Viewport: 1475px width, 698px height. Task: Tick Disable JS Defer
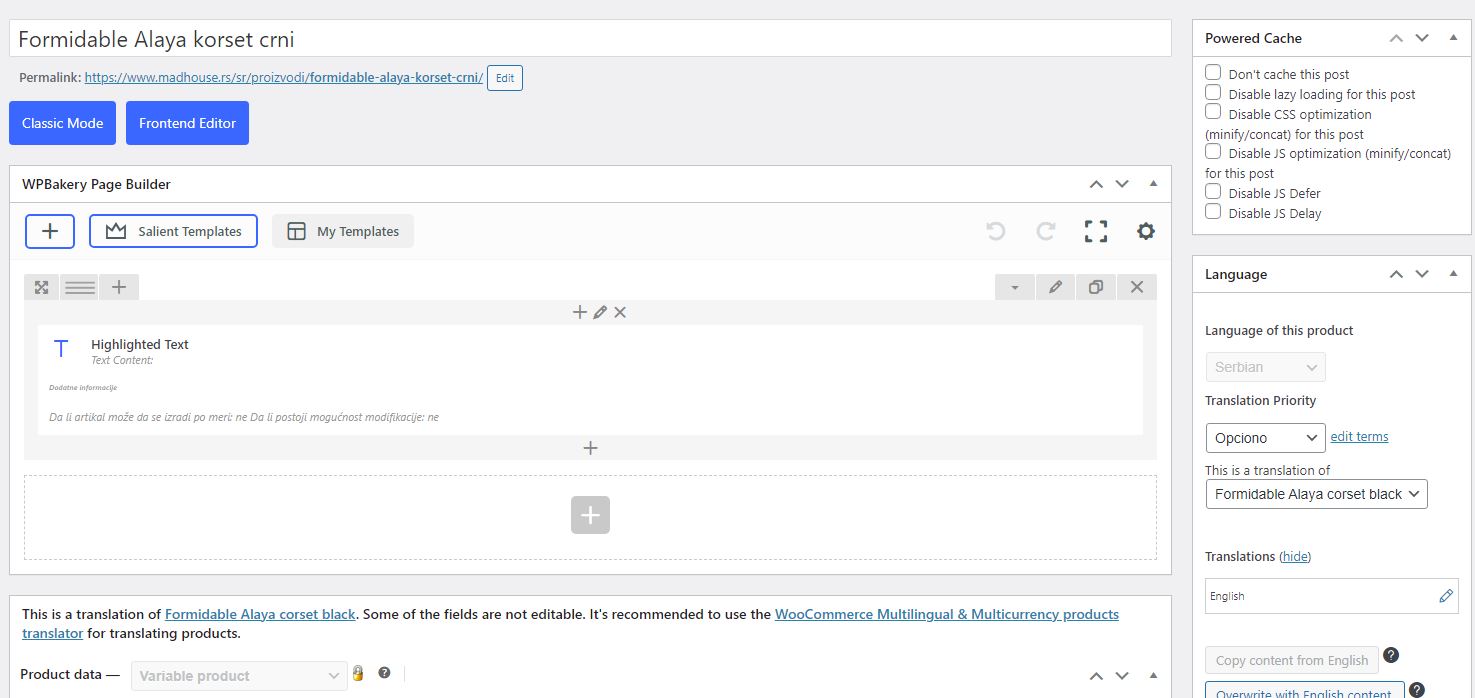click(1213, 191)
